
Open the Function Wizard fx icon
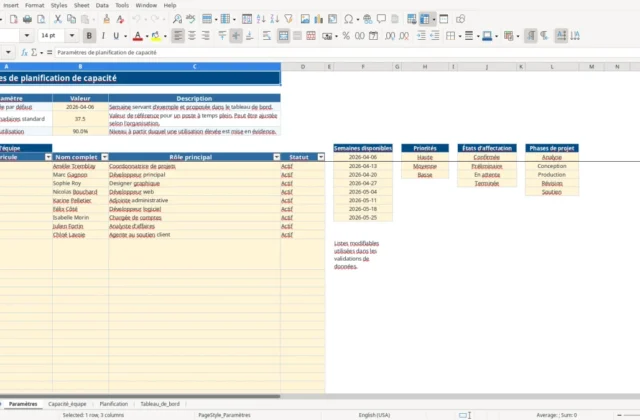coord(24,52)
